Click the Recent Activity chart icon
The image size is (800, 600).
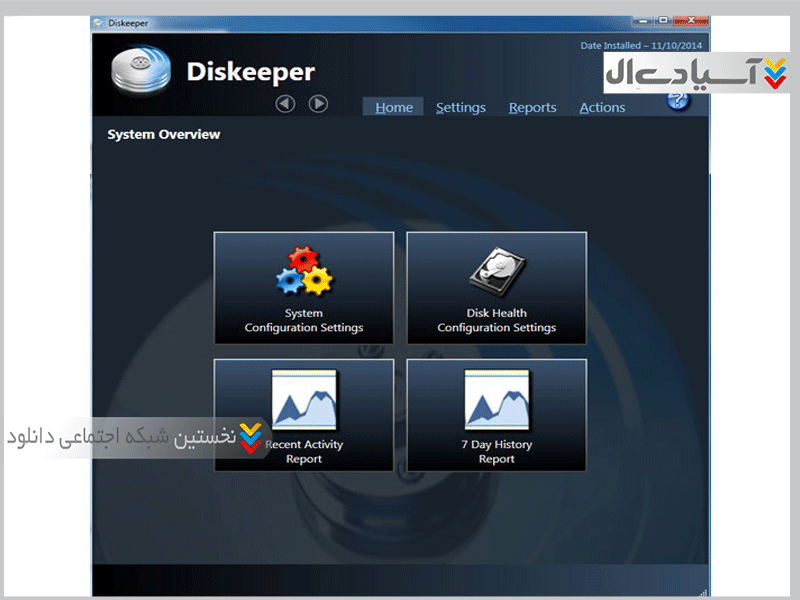(x=305, y=400)
